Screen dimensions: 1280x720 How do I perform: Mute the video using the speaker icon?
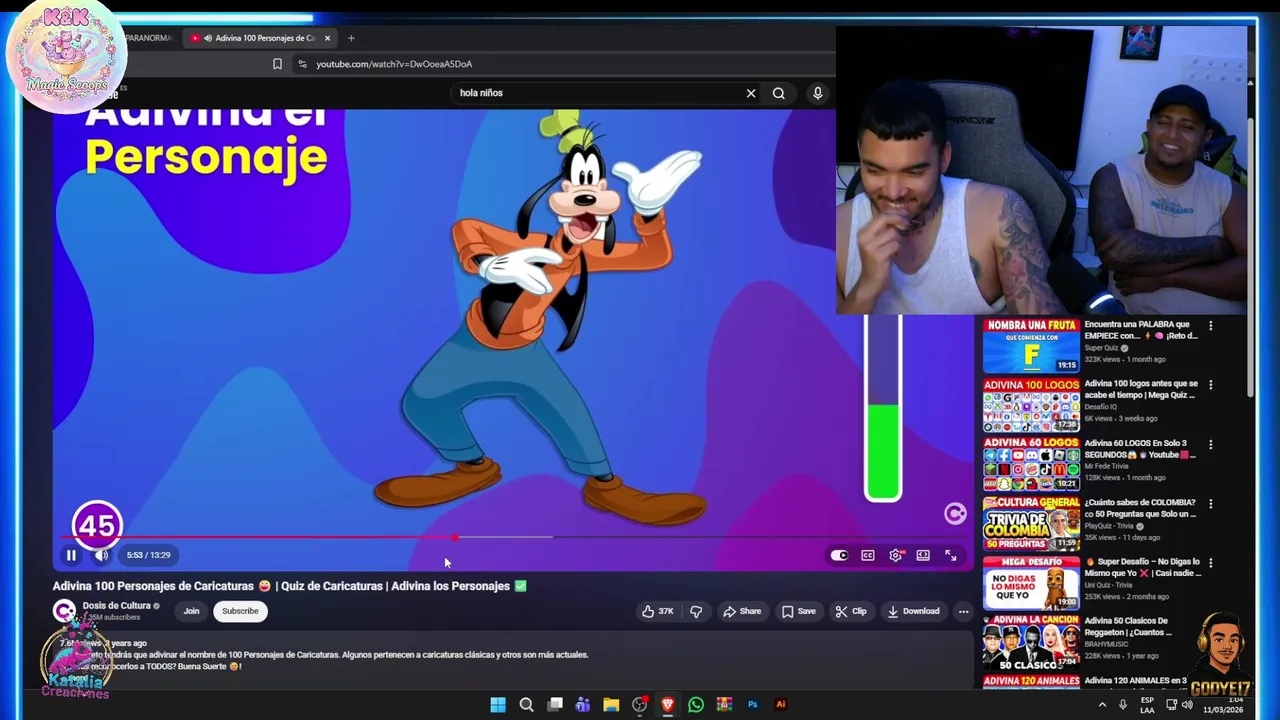point(101,555)
